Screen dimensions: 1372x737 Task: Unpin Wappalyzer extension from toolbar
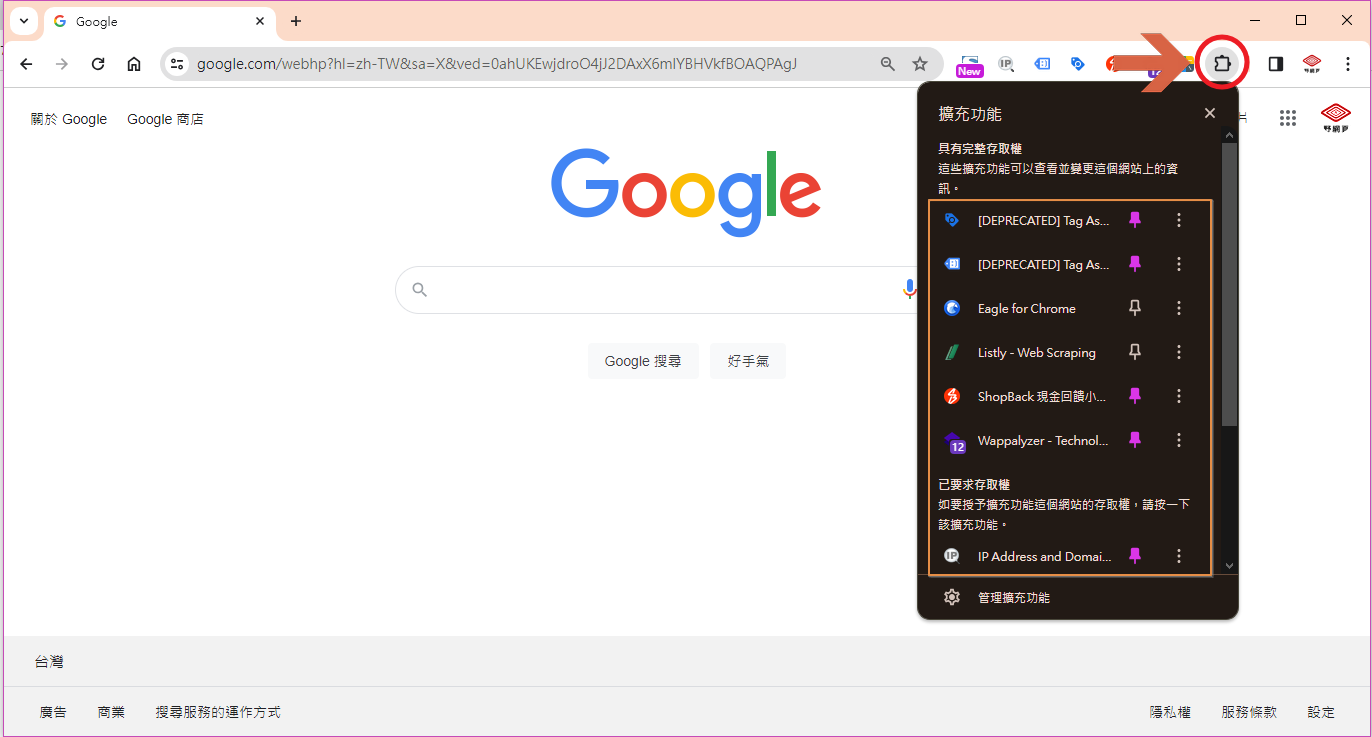[x=1135, y=441]
